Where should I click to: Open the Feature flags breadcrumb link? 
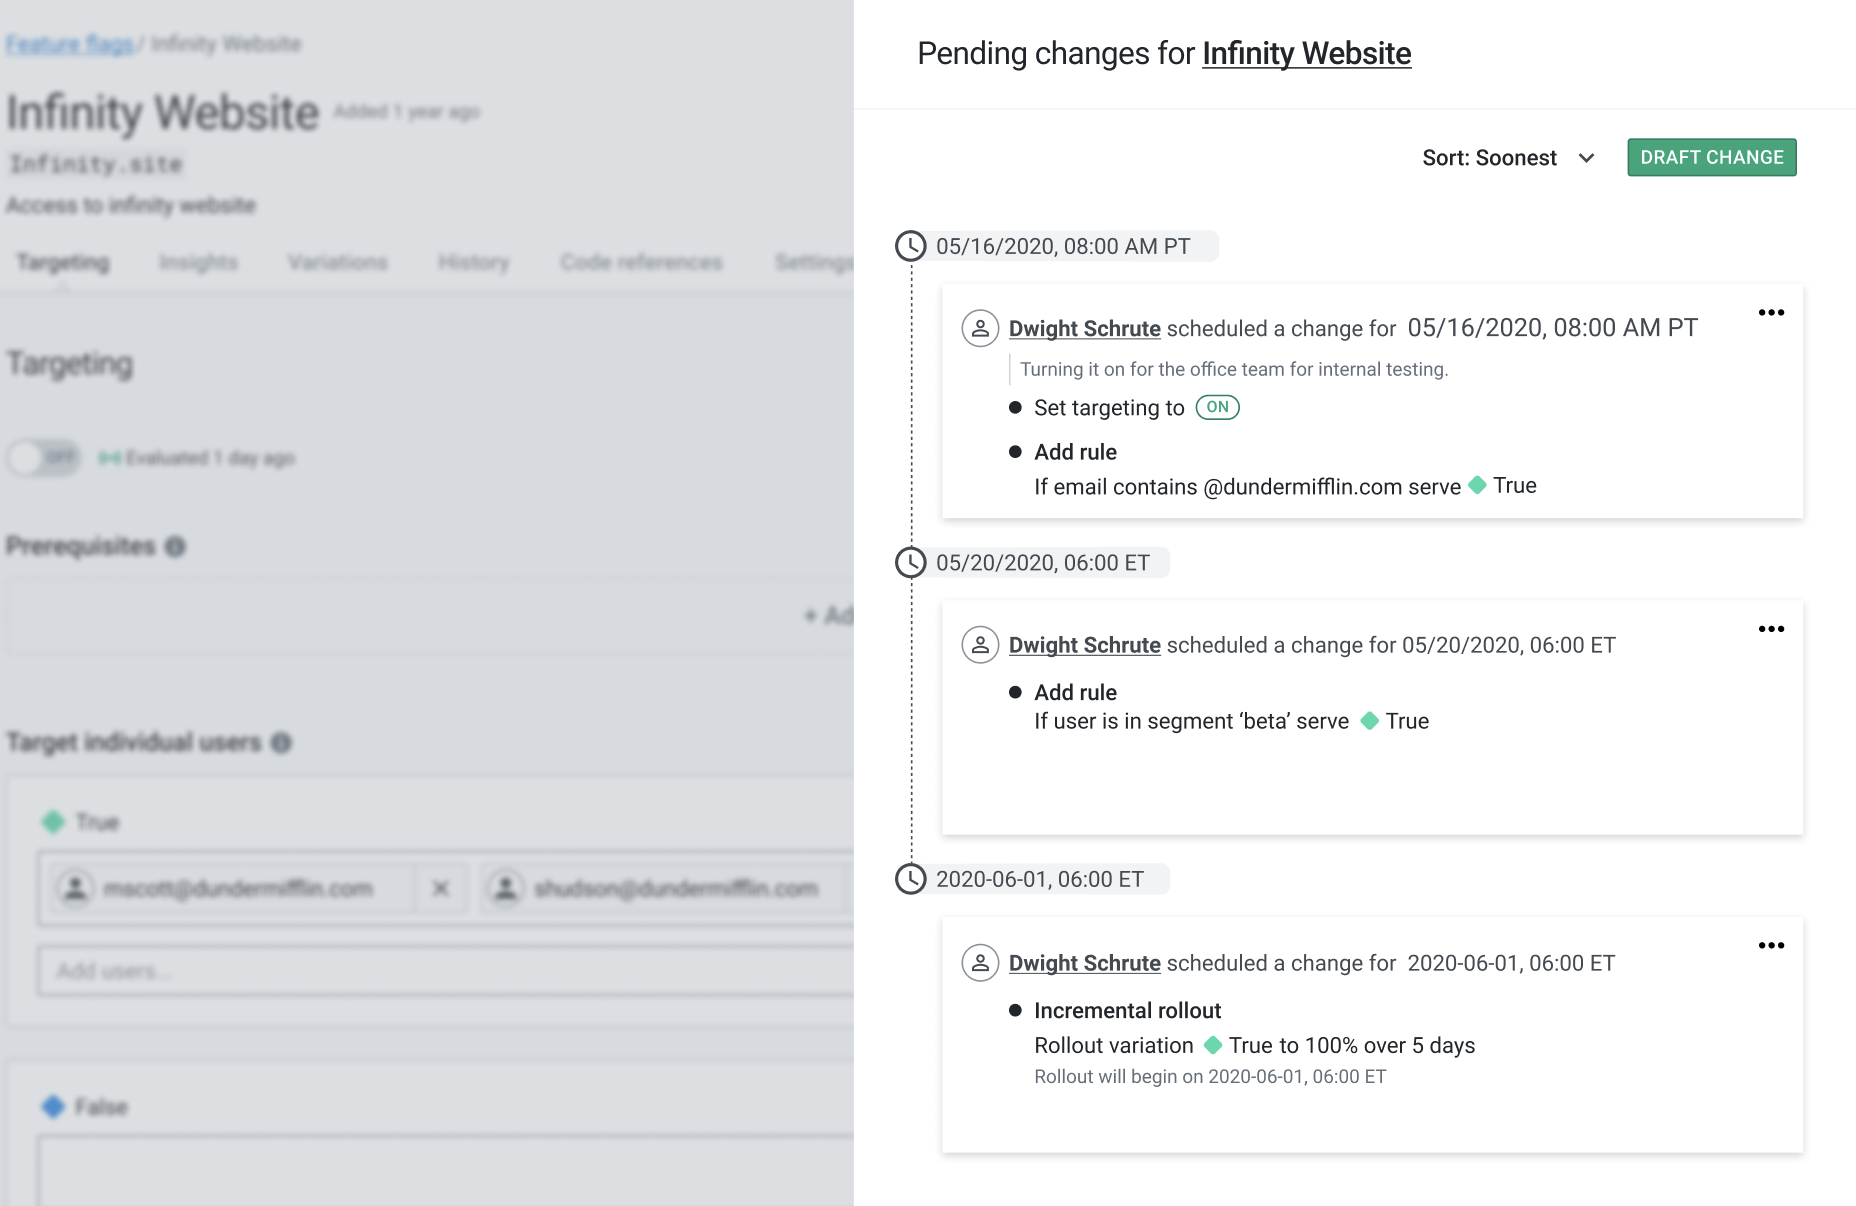(68, 43)
